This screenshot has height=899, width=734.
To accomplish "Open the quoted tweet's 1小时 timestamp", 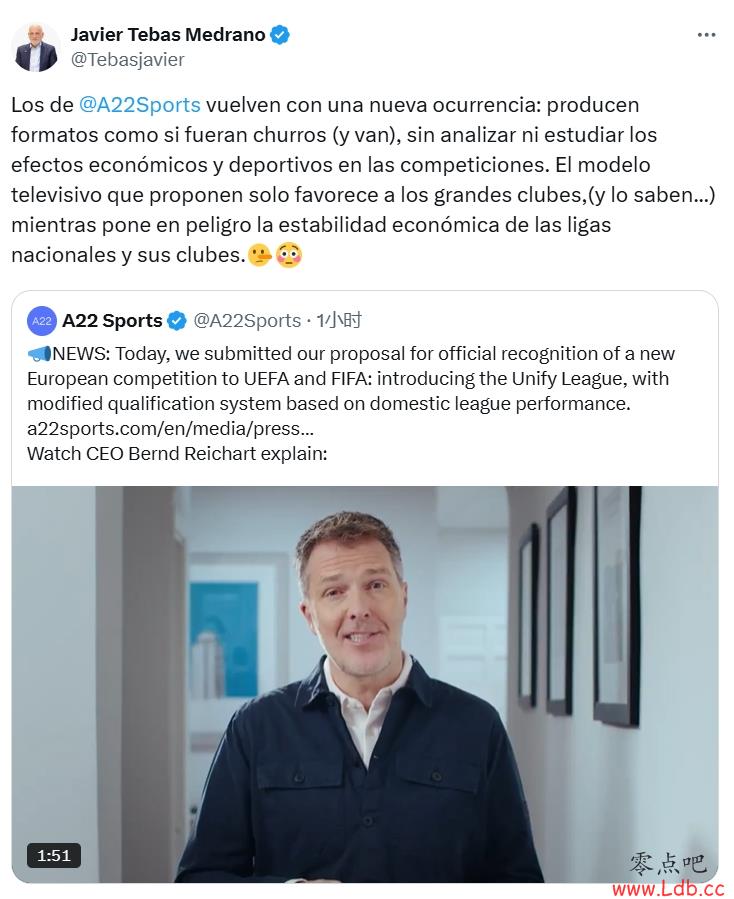I will pyautogui.click(x=339, y=320).
